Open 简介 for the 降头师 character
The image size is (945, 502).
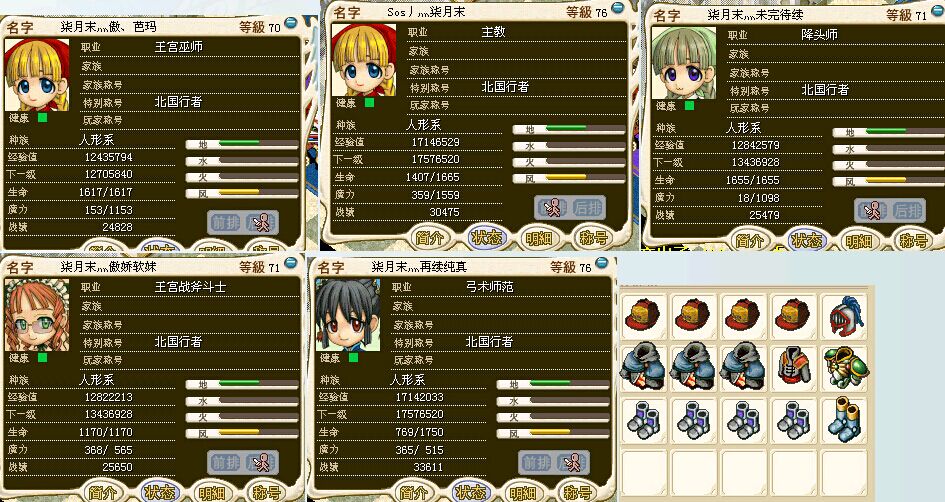pyautogui.click(x=750, y=240)
